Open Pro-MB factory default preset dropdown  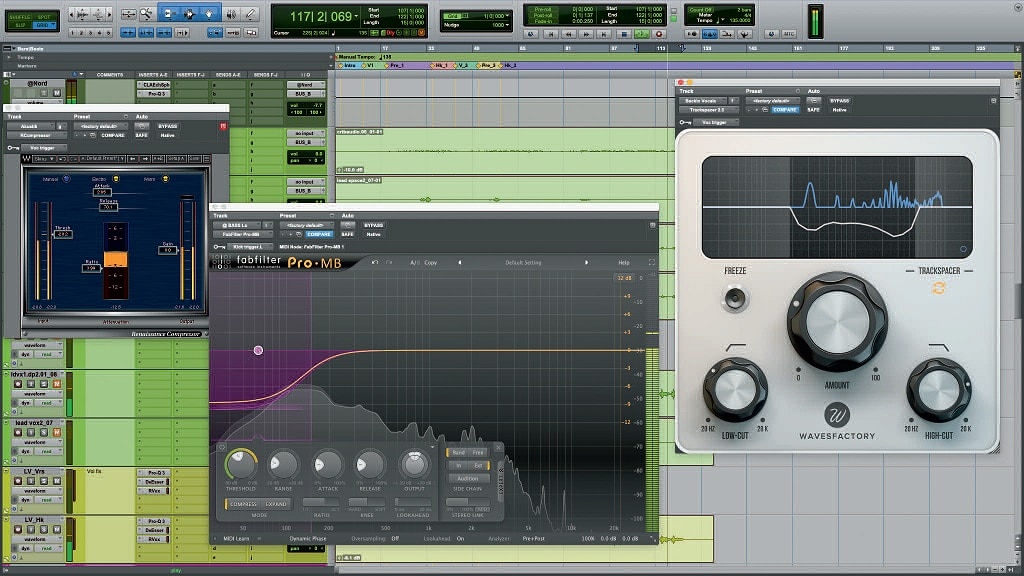click(x=306, y=225)
